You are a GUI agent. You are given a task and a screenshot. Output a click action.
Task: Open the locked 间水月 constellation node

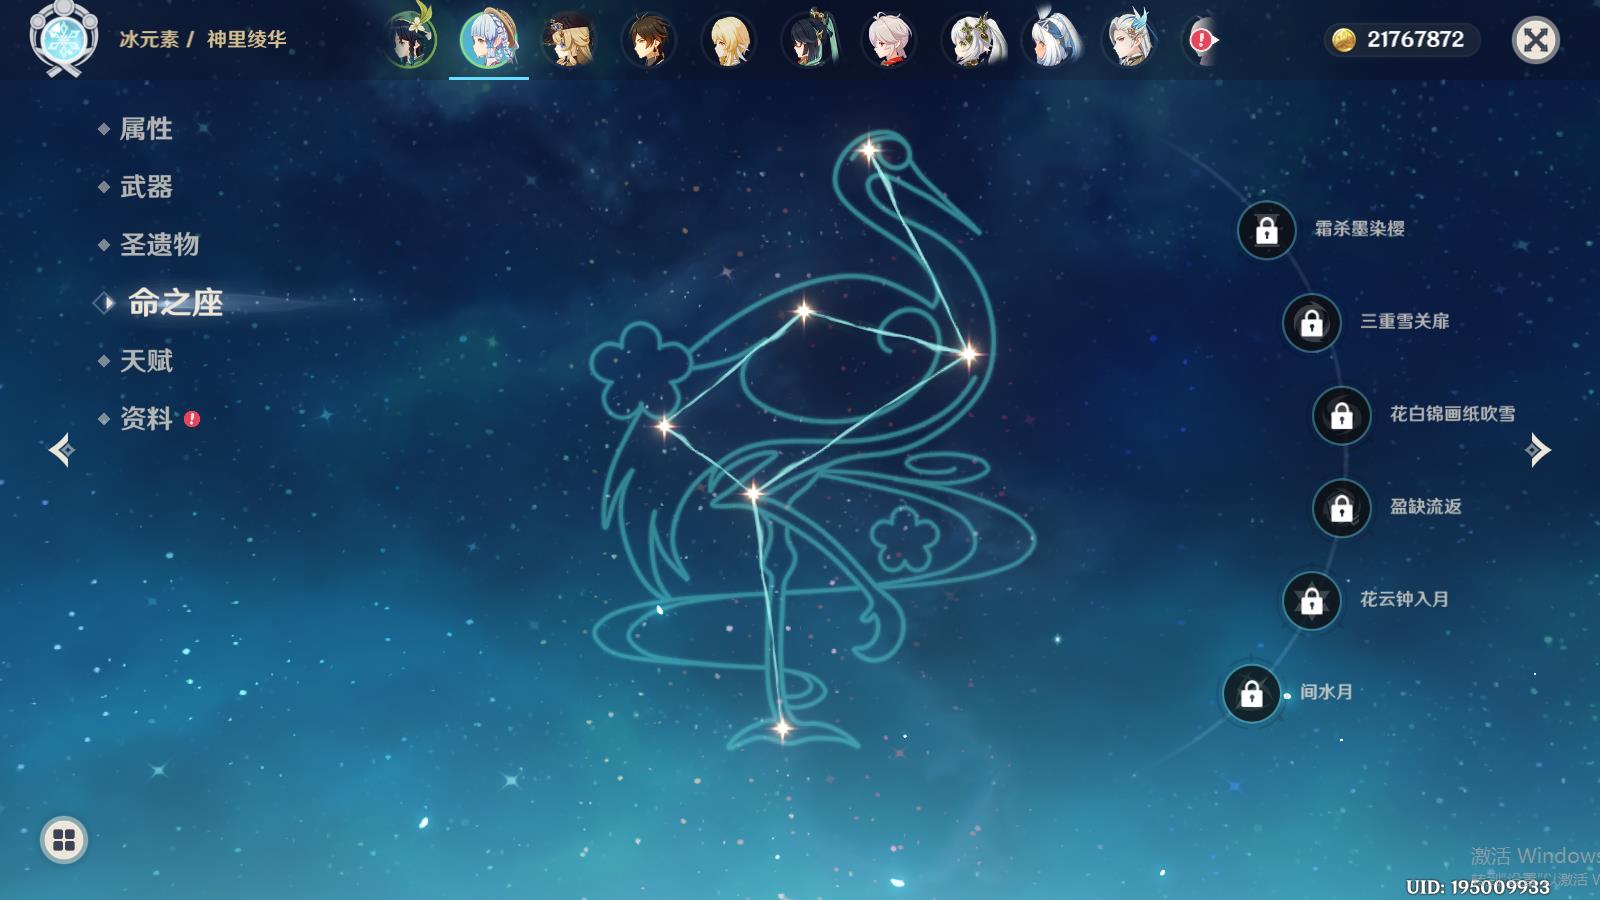tap(1252, 693)
